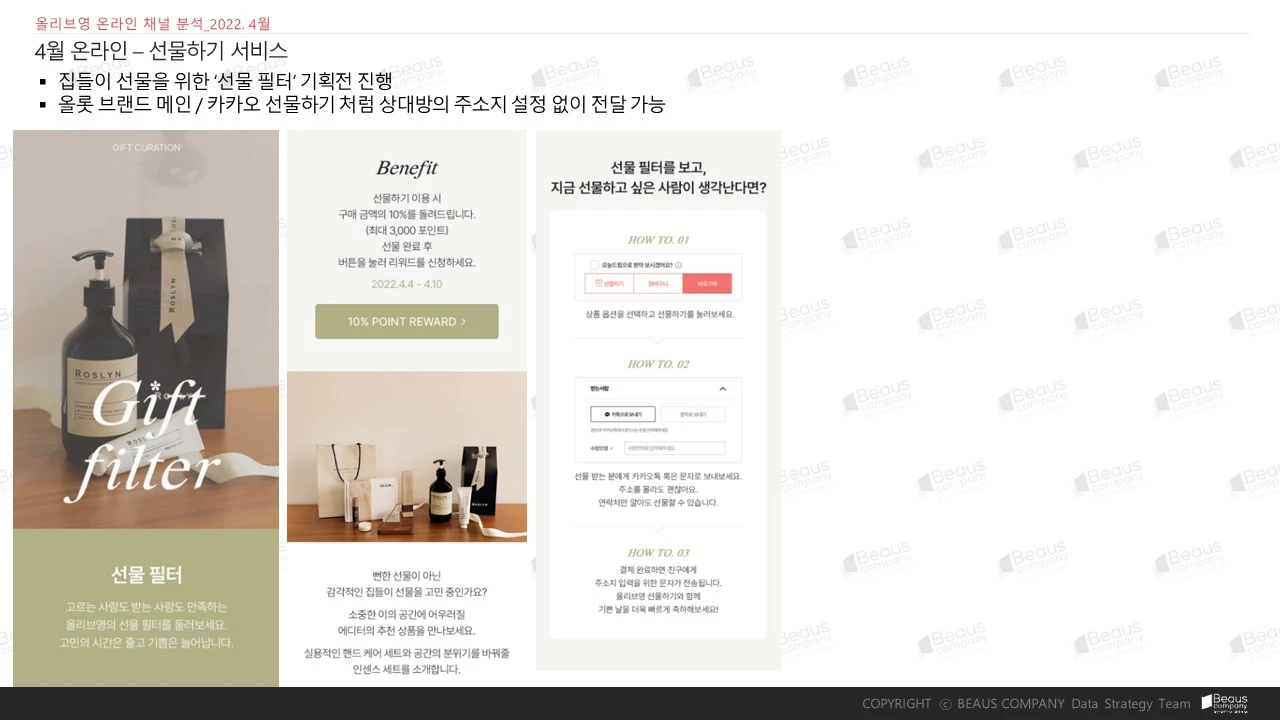Viewport: 1280px width, 720px height.
Task: Click the 10% POINT REWARD button
Action: (x=407, y=322)
